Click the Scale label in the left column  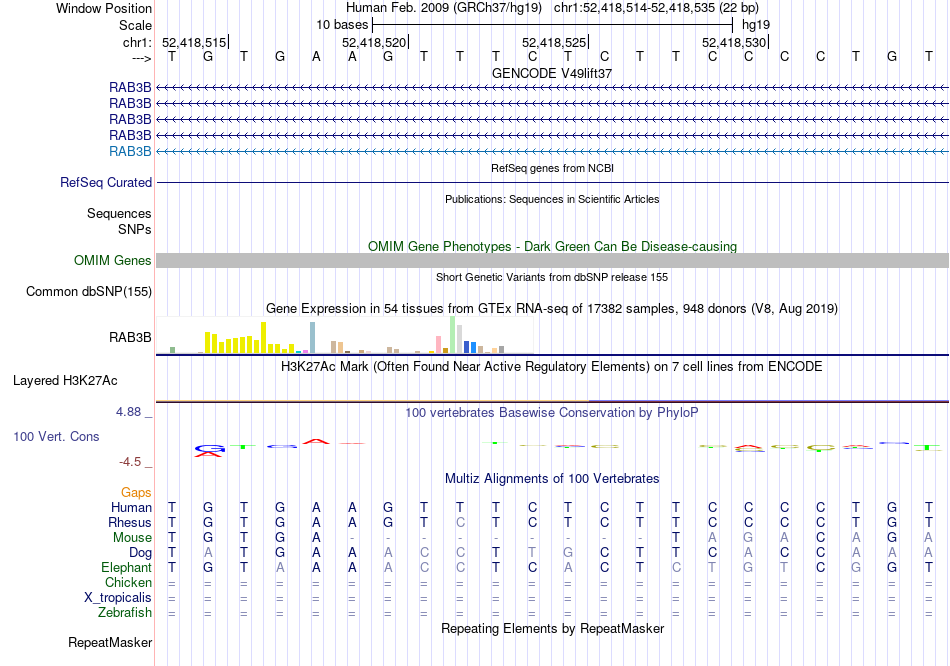coord(135,25)
